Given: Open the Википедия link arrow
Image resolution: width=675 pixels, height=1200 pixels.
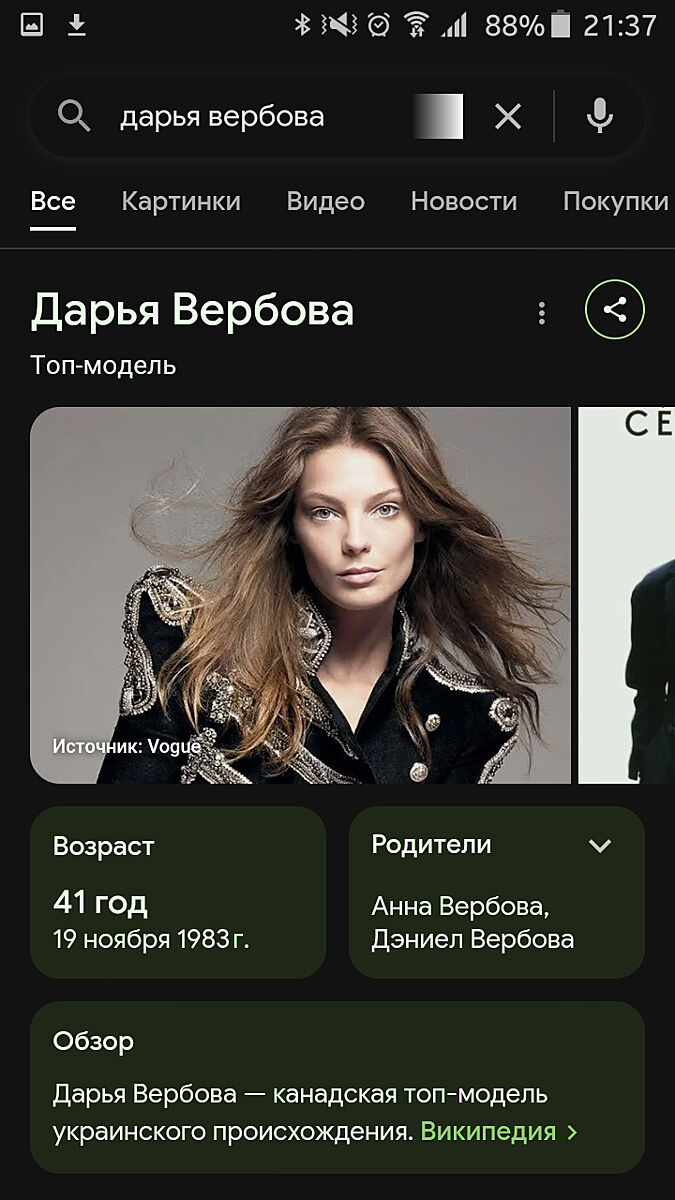Looking at the screenshot, I should point(573,1132).
